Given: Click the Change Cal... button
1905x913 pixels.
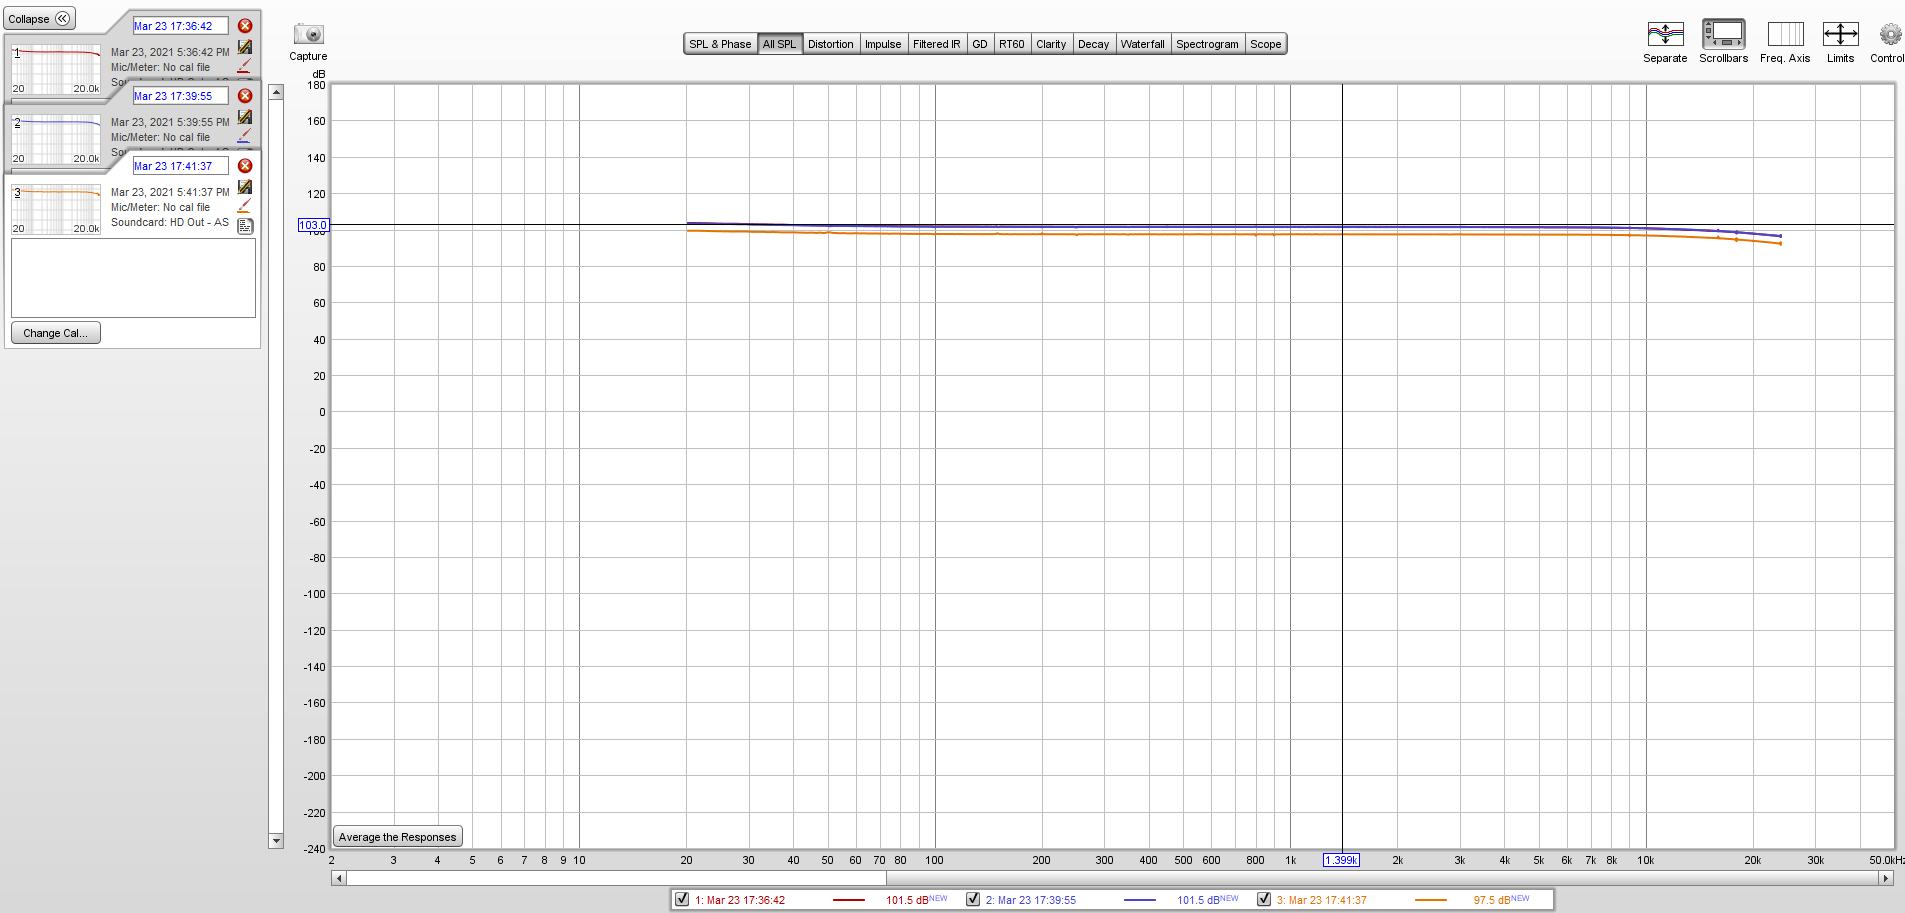Looking at the screenshot, I should 56,333.
